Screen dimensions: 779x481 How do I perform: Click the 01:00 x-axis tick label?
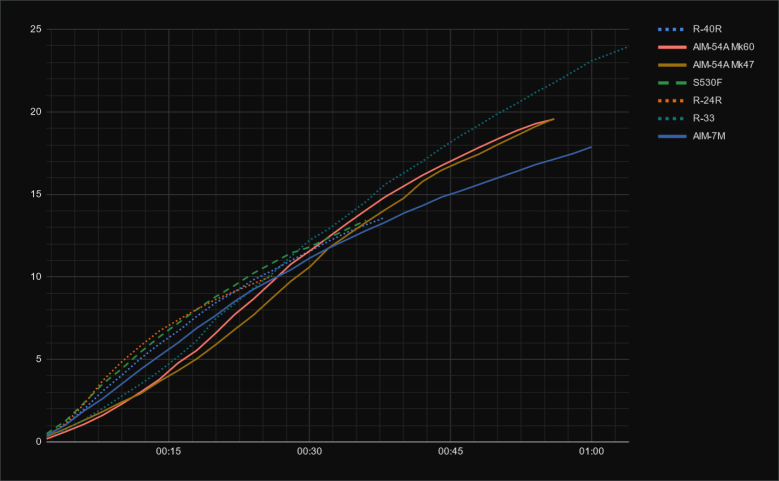click(591, 452)
